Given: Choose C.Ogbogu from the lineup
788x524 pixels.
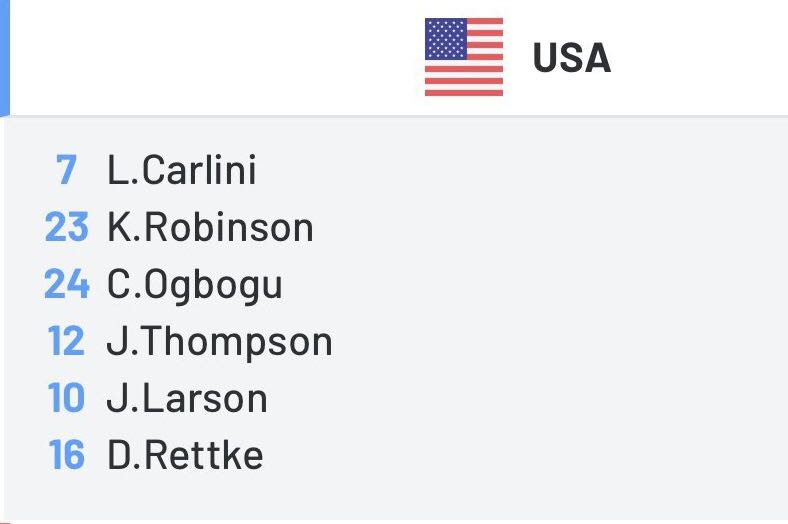Looking at the screenshot, I should (x=195, y=285).
